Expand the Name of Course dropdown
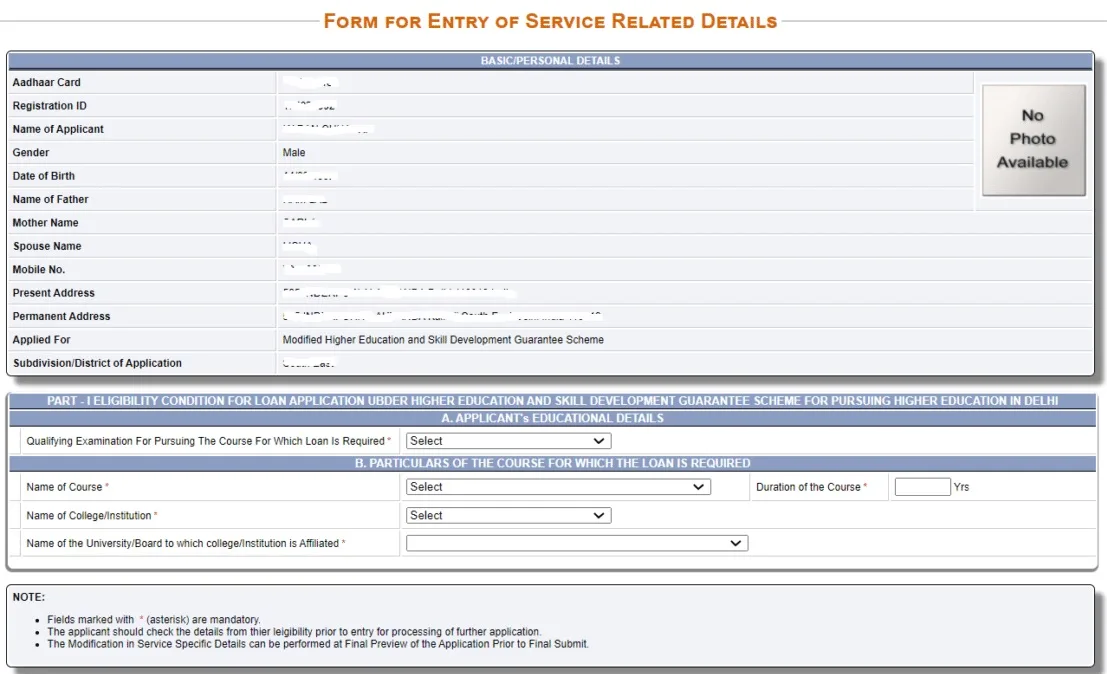 (558, 487)
